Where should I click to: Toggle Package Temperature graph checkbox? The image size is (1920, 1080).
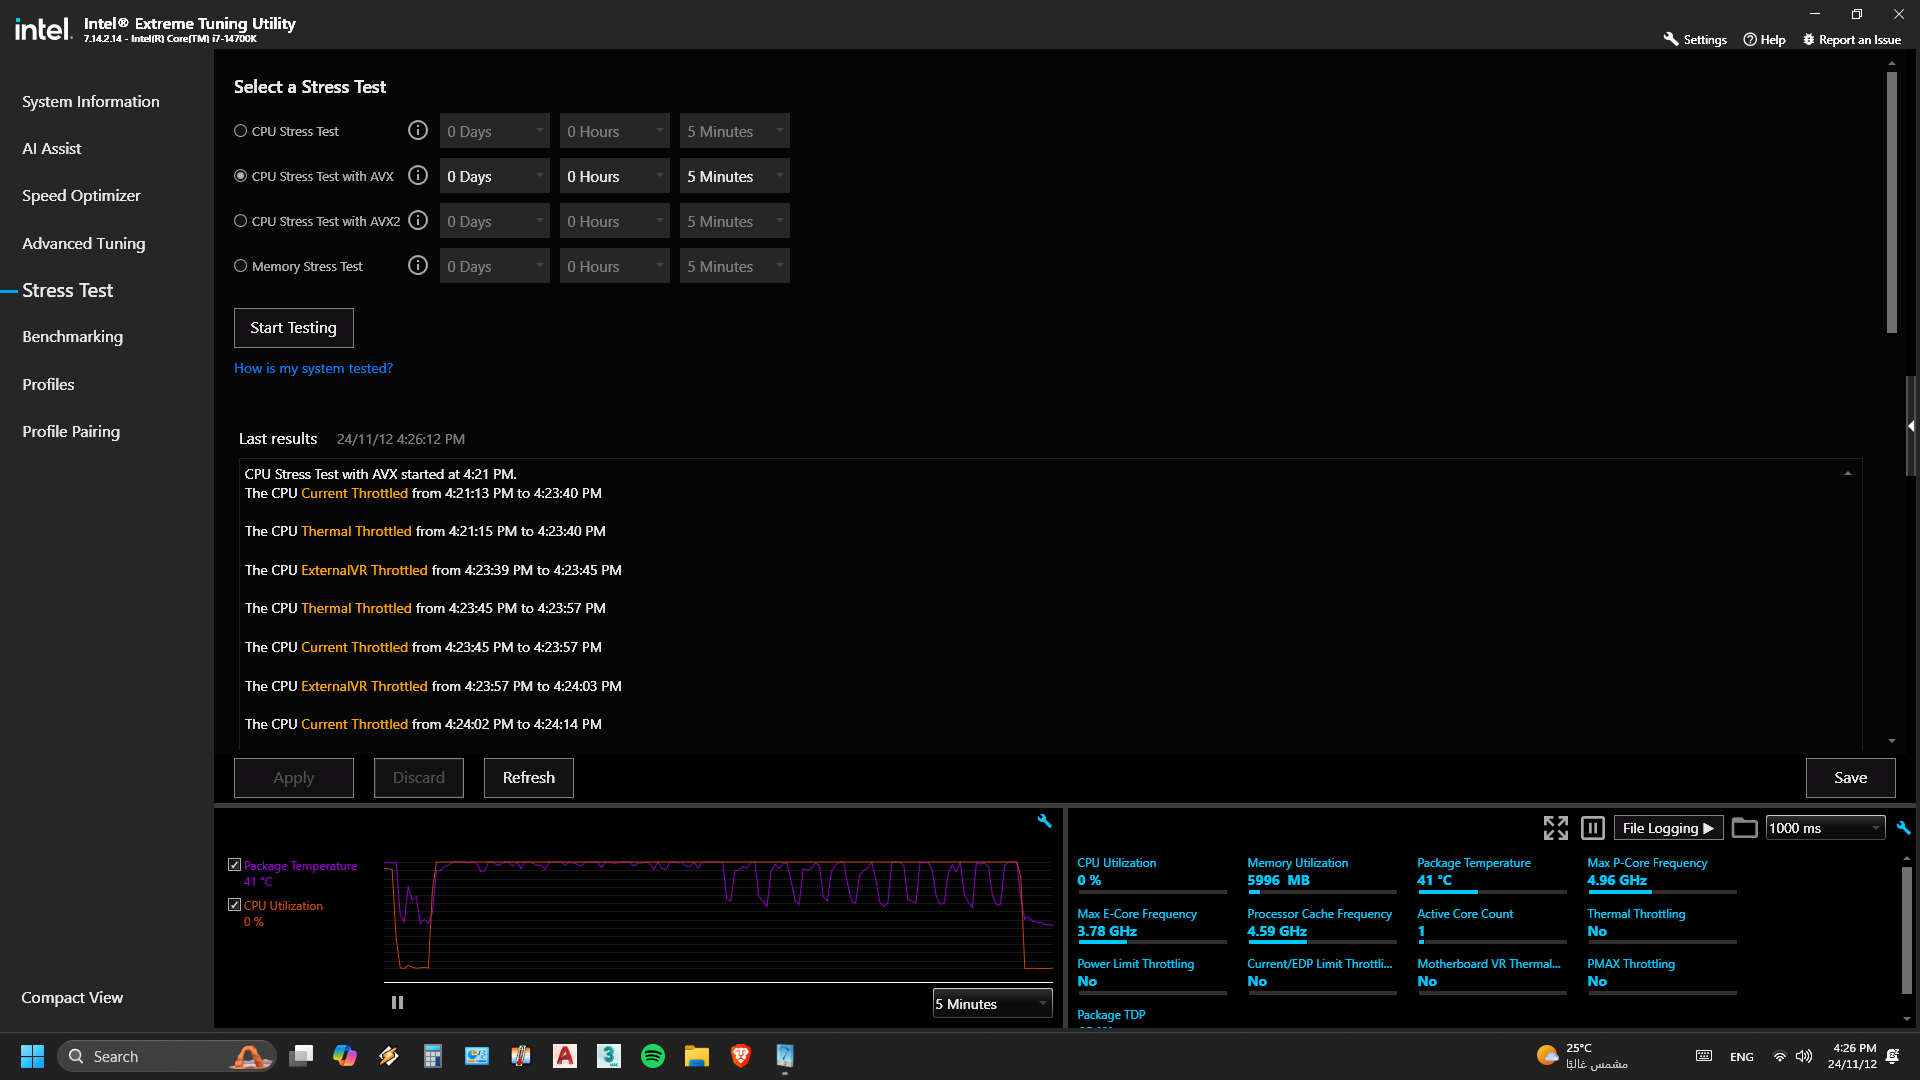(234, 865)
